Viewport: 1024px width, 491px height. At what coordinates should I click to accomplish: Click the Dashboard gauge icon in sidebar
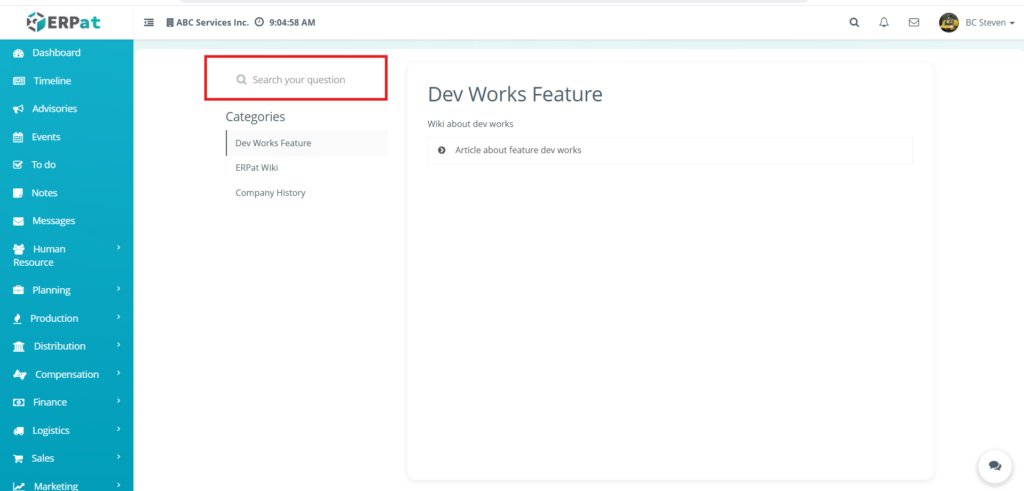pyautogui.click(x=18, y=53)
